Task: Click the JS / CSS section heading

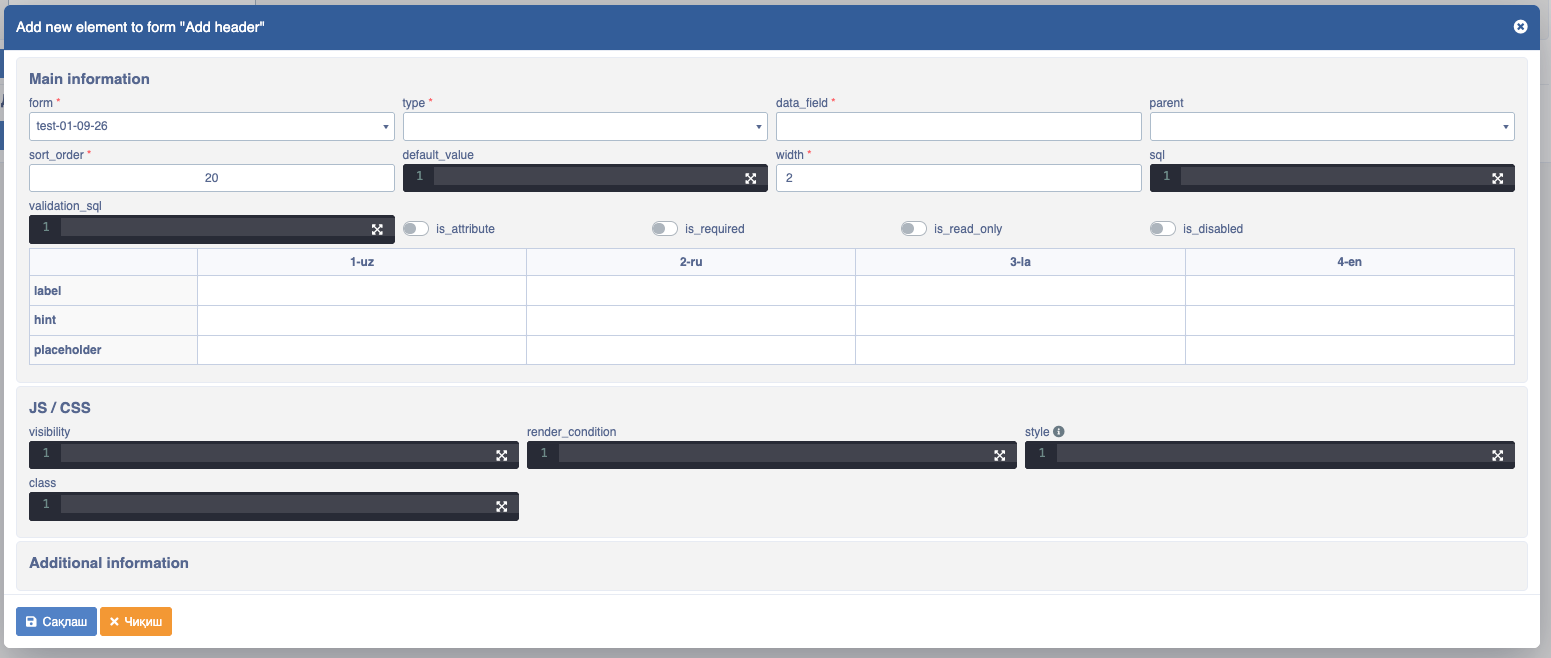Action: [x=61, y=408]
